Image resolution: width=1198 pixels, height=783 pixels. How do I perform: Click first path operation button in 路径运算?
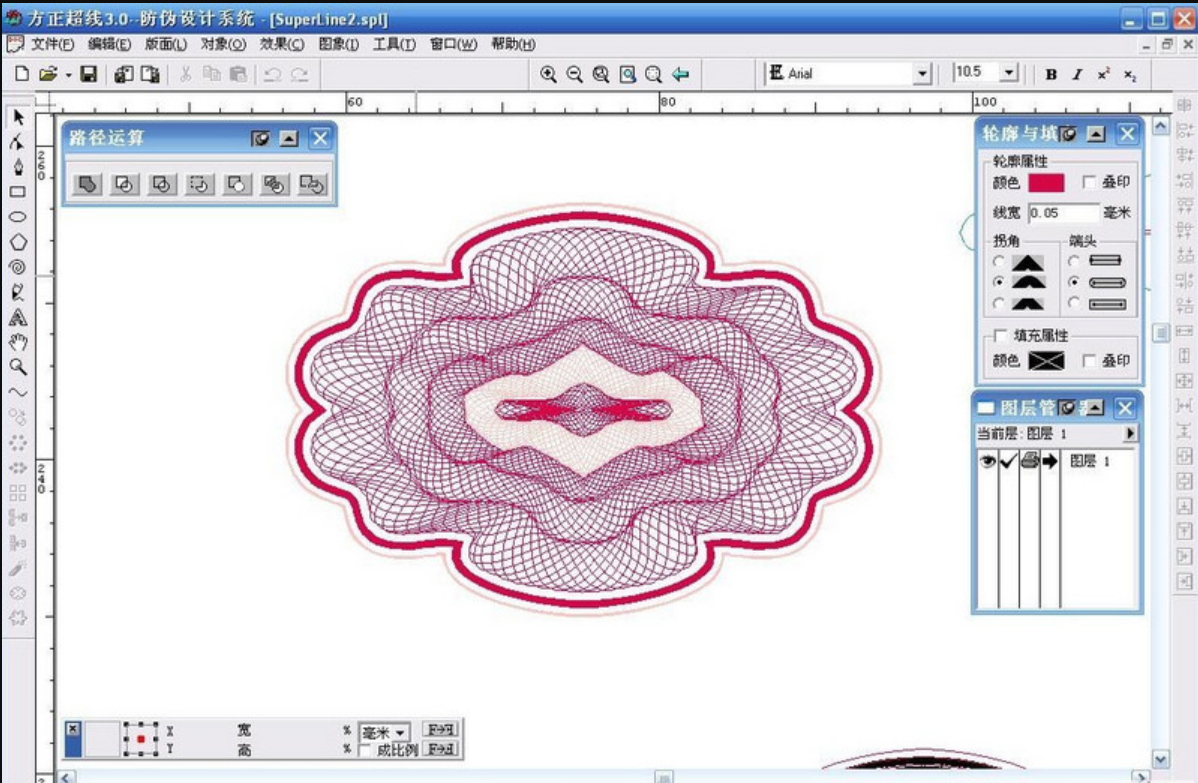88,184
